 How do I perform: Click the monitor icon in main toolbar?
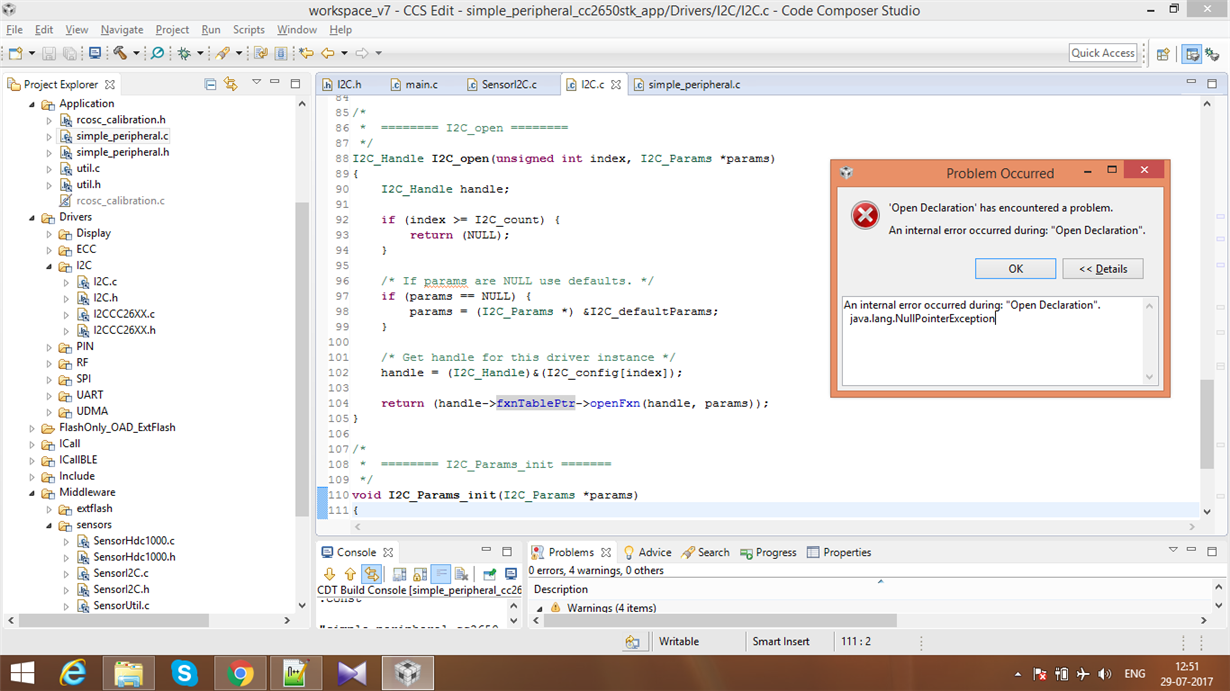[x=95, y=53]
